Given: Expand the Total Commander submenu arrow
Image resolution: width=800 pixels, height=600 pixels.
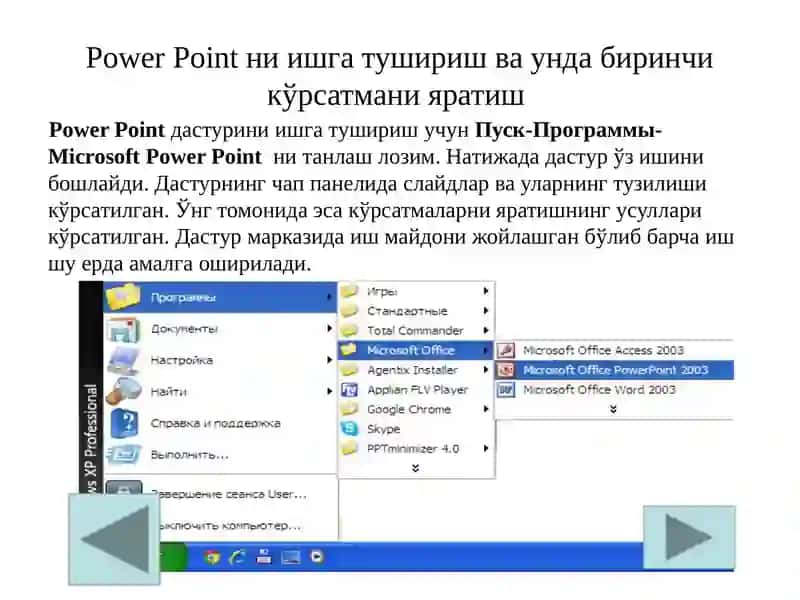Looking at the screenshot, I should coord(486,330).
